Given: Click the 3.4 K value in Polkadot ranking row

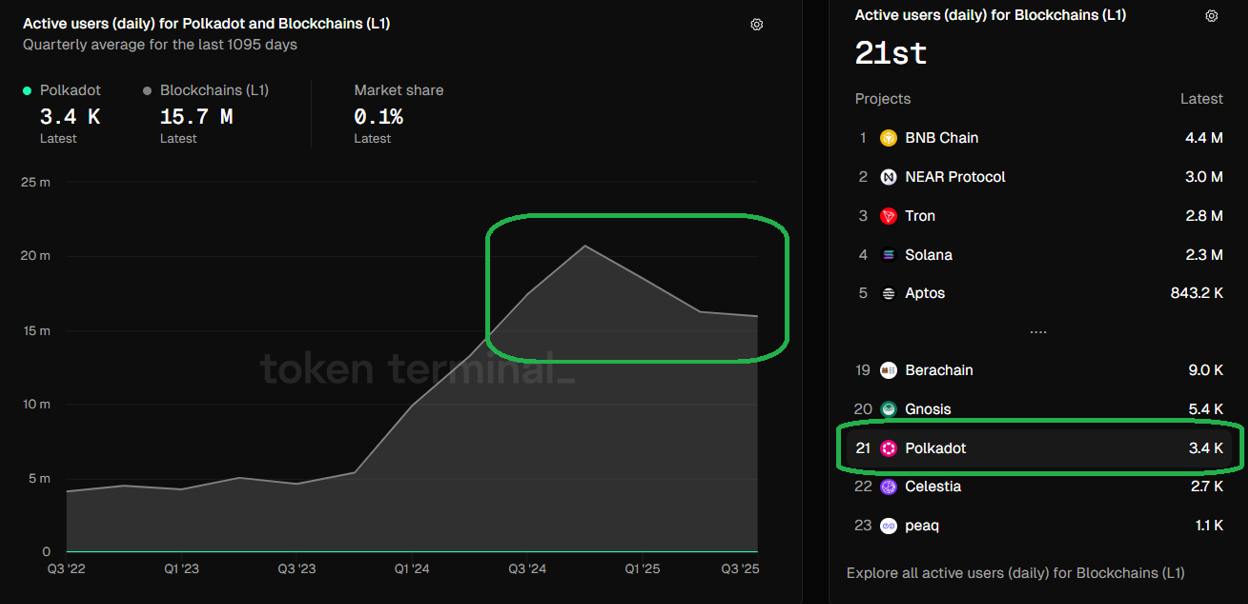Looking at the screenshot, I should pyautogui.click(x=1206, y=448).
